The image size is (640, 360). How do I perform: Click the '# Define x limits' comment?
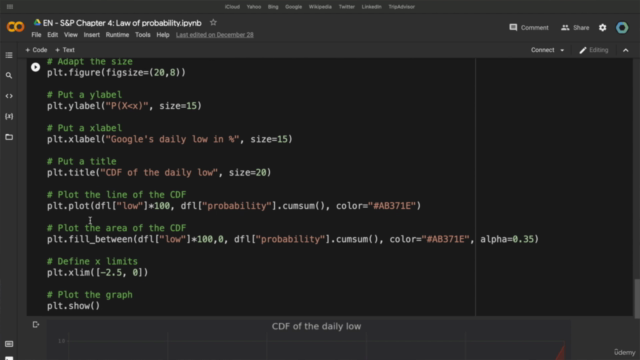pos(92,261)
